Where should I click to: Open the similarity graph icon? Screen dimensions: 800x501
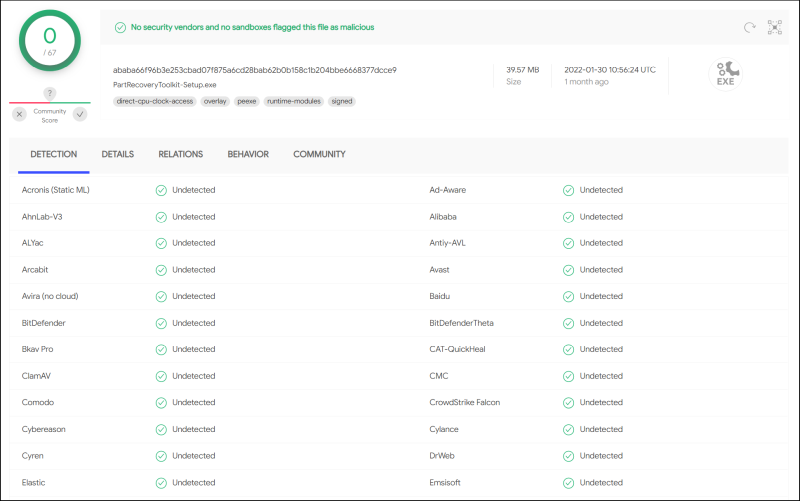tap(774, 28)
